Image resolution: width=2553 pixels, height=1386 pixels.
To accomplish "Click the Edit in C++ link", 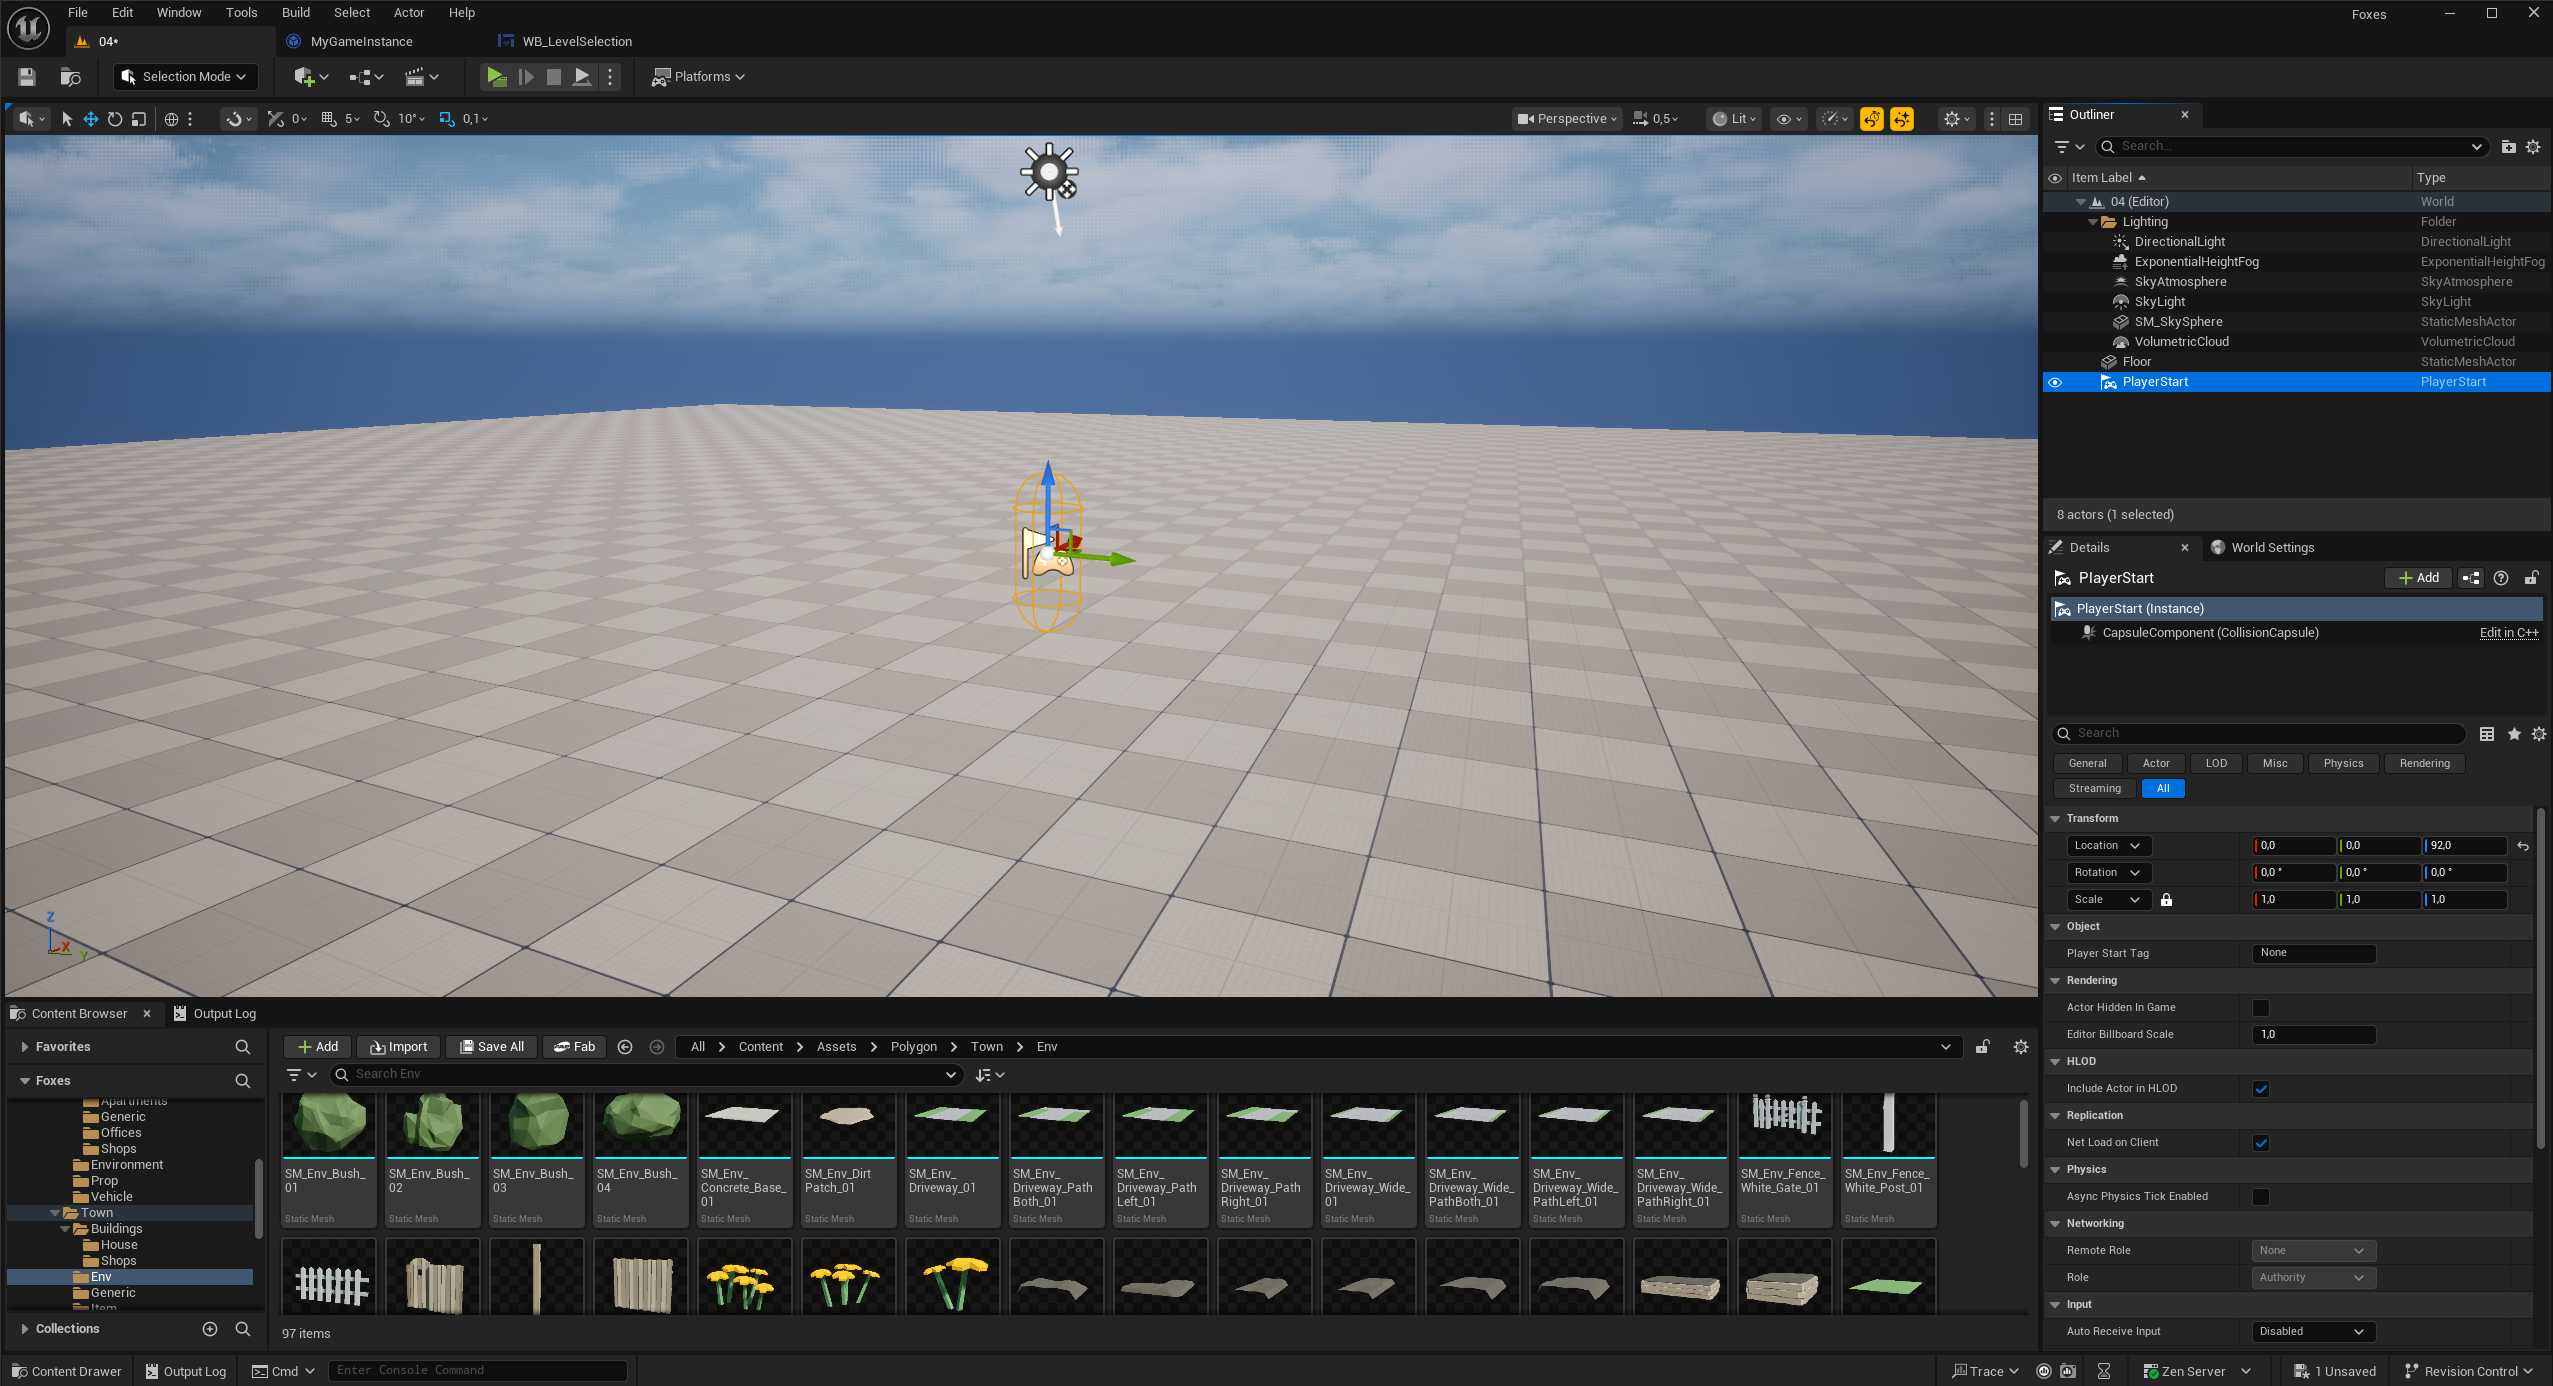I will tap(2509, 633).
